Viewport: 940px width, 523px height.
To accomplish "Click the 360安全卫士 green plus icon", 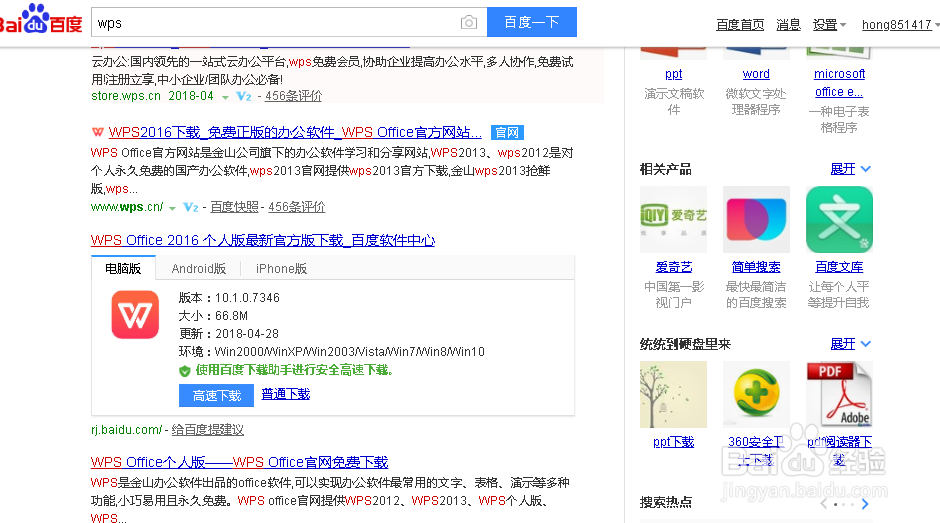I will [756, 395].
